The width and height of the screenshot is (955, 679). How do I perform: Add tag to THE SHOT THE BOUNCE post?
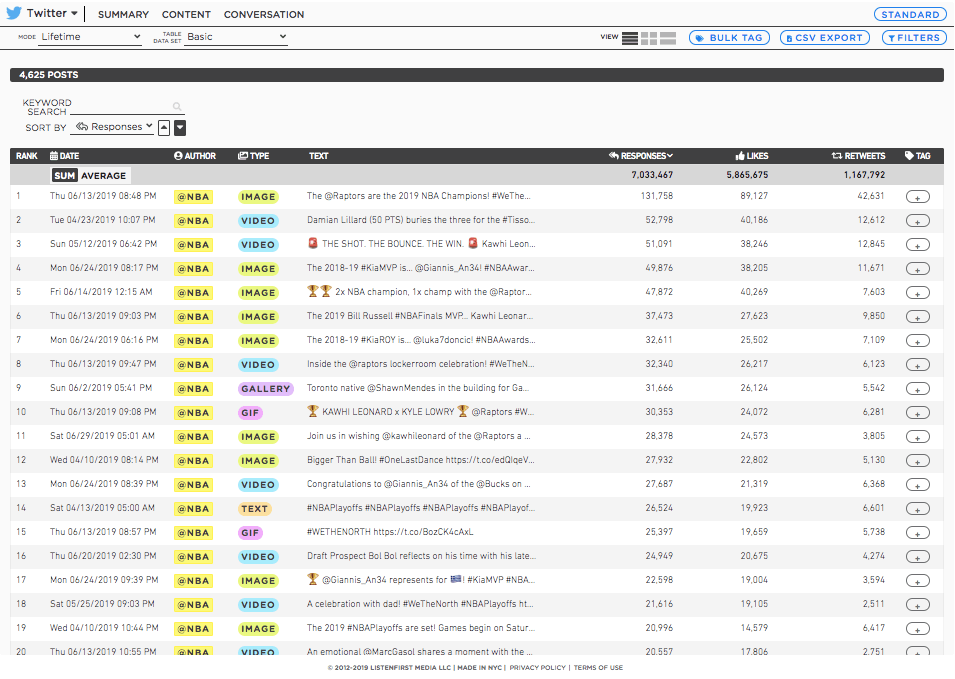tap(918, 245)
